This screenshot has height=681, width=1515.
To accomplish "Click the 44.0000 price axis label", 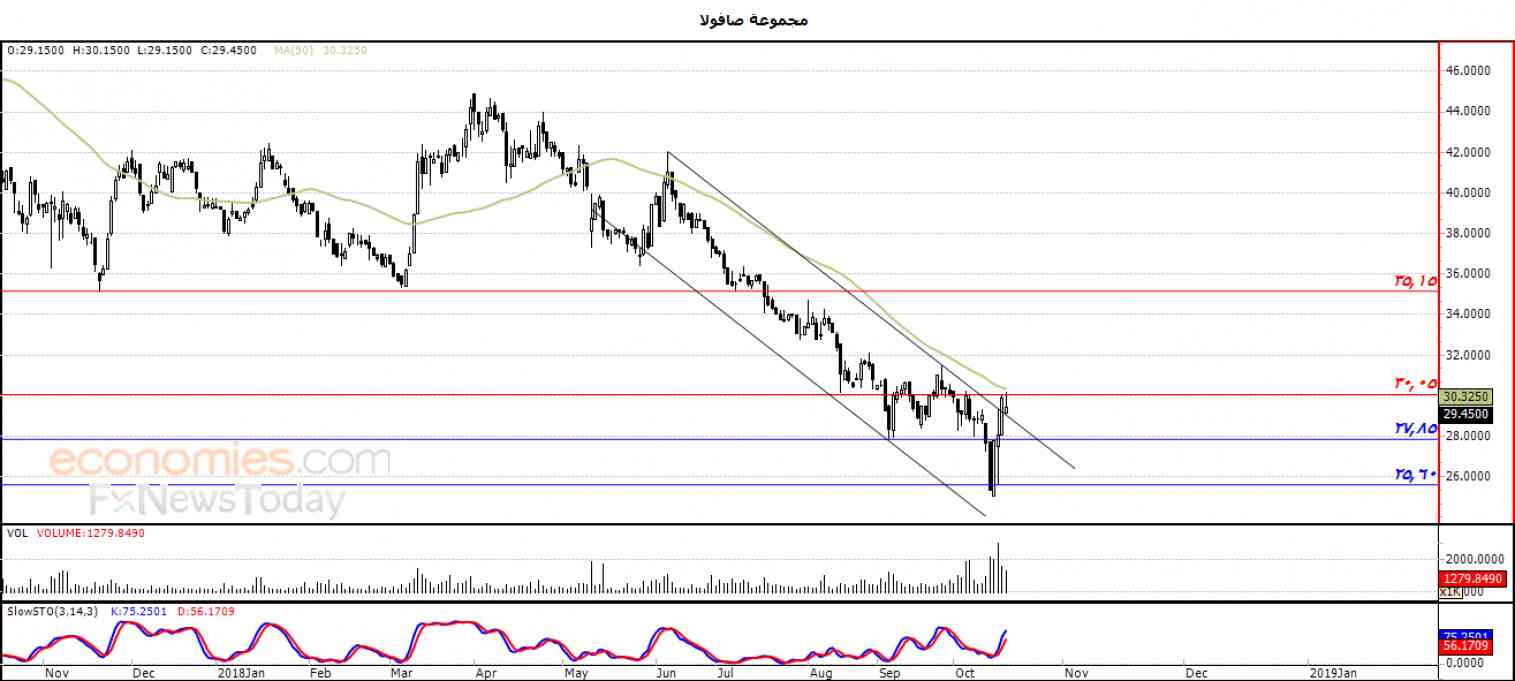I will tap(1469, 111).
